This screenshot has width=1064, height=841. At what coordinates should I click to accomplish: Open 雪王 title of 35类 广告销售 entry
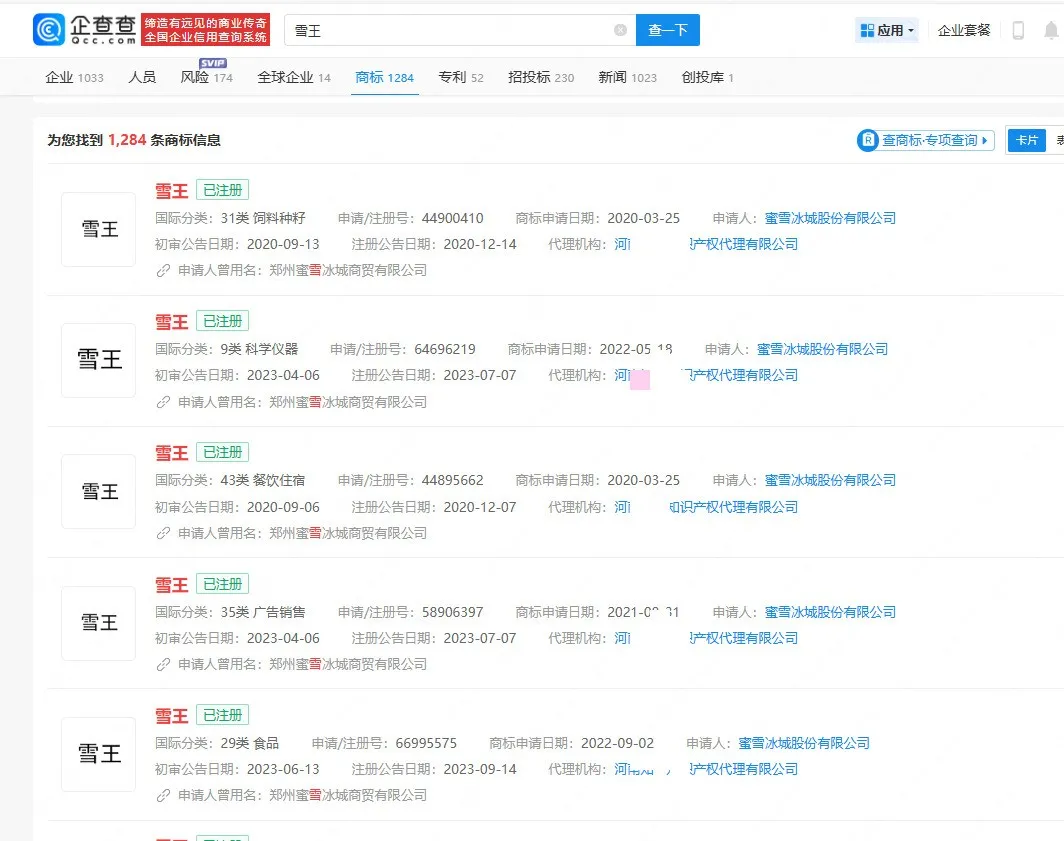click(x=172, y=584)
